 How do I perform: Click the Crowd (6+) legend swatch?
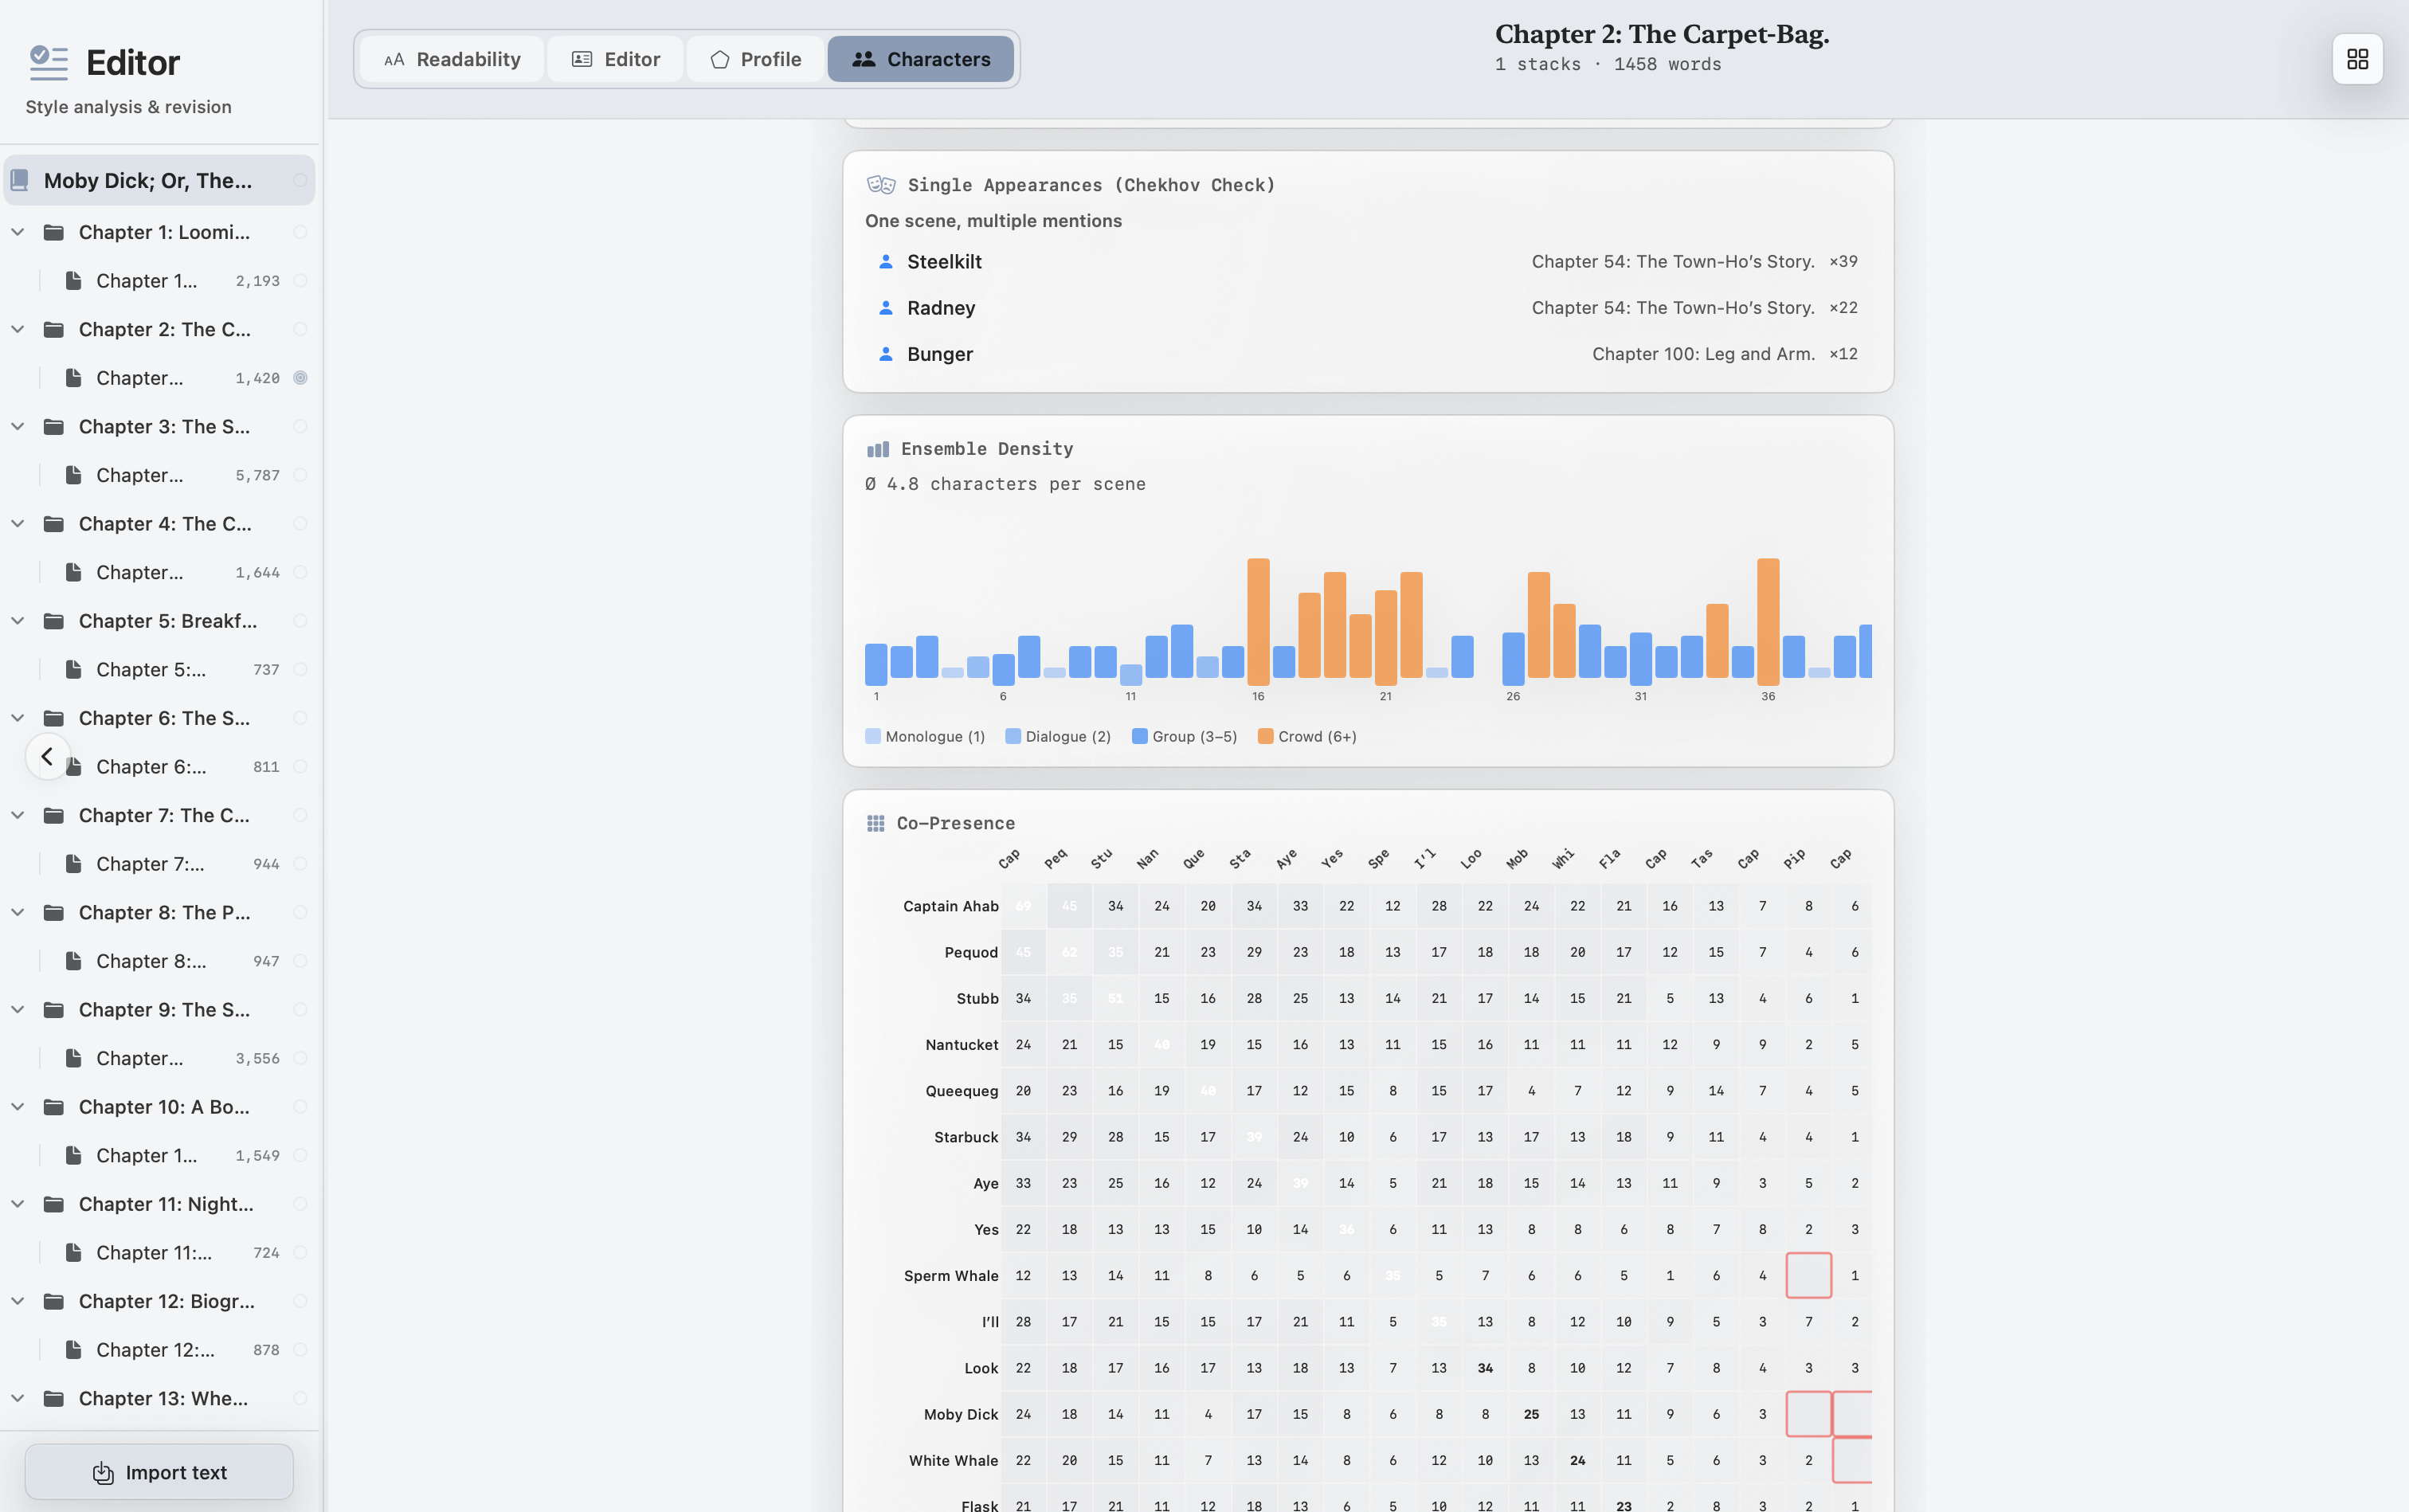(1265, 736)
